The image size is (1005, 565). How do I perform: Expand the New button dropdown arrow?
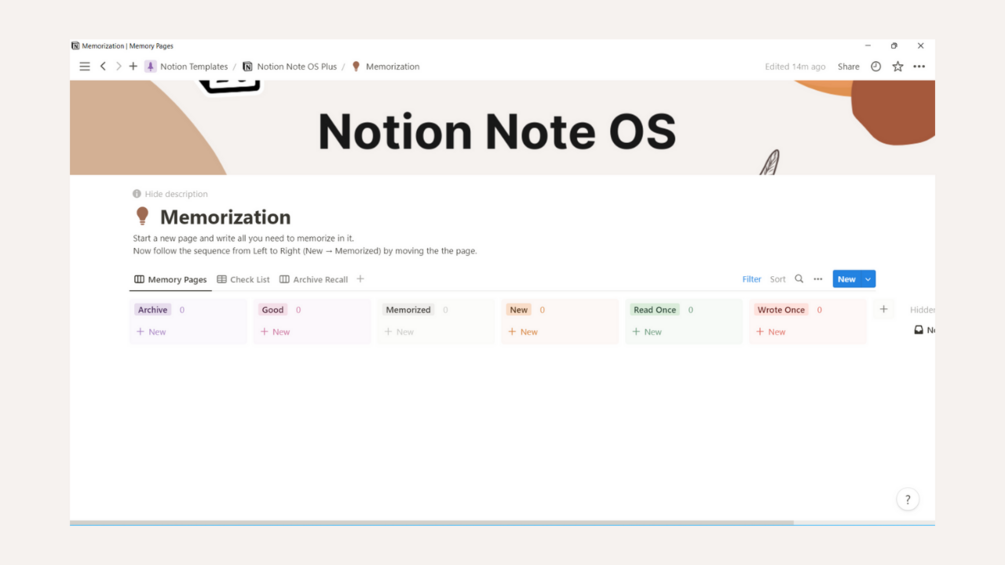[x=868, y=279]
